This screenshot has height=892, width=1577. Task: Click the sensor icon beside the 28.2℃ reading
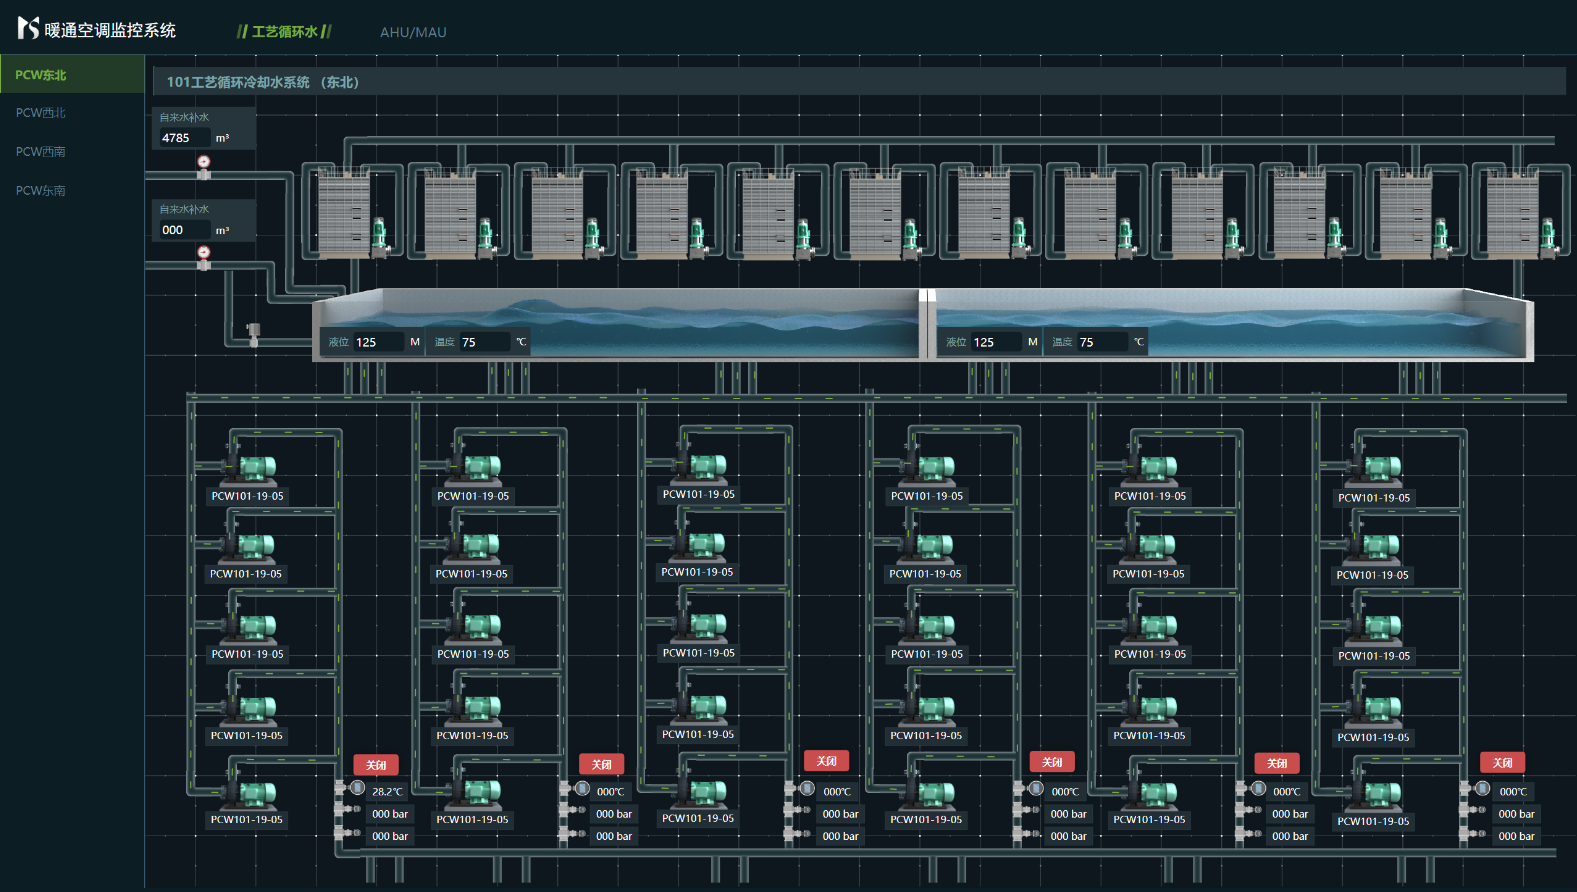pyautogui.click(x=357, y=789)
